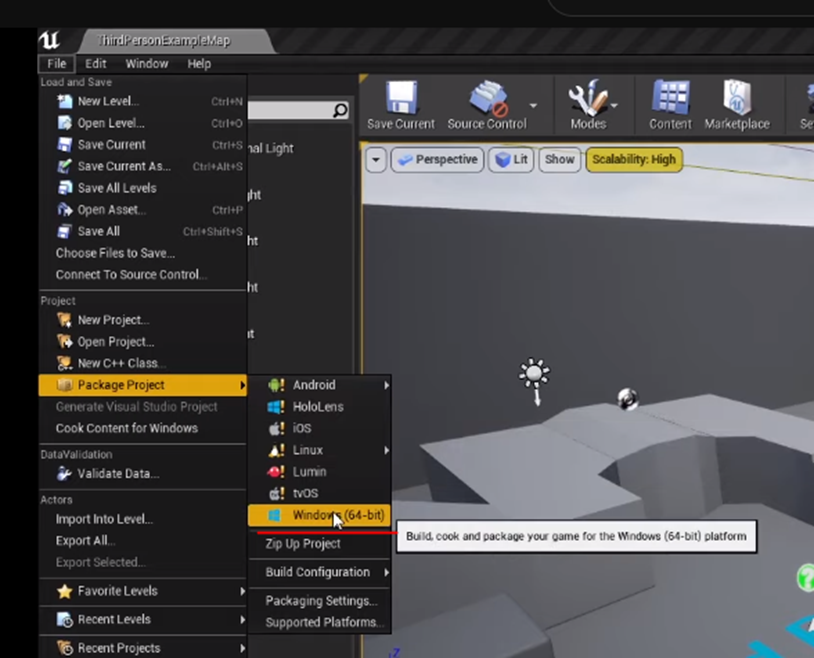
Task: Select HoloLens packaging target
Action: (x=319, y=407)
